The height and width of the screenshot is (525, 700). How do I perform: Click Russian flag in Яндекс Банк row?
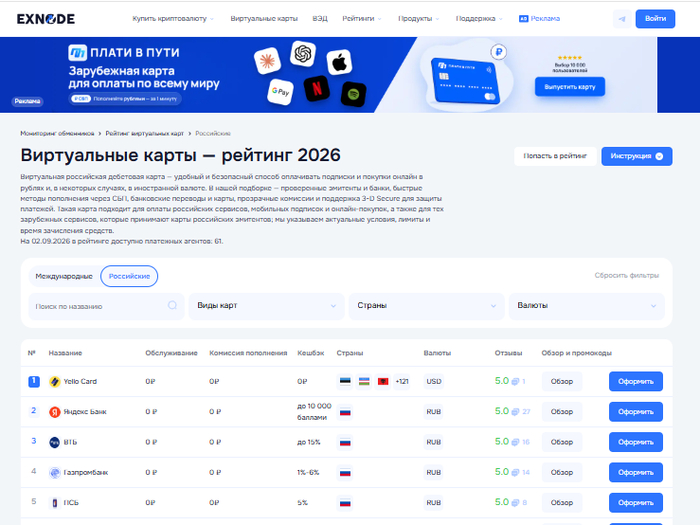coord(345,412)
